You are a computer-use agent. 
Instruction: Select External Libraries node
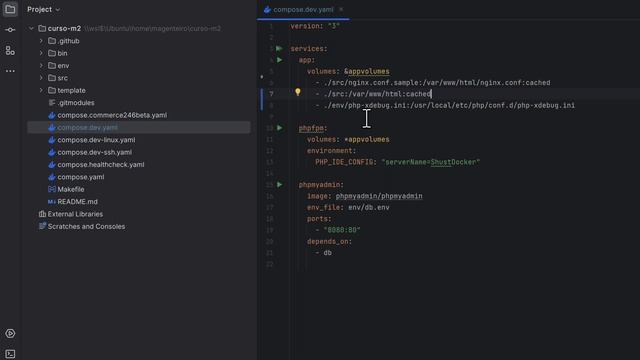pos(75,214)
